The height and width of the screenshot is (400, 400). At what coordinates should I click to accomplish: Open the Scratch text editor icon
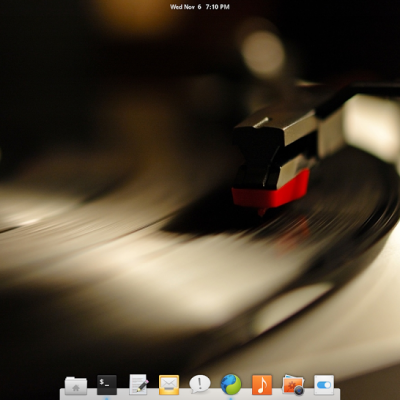point(138,385)
